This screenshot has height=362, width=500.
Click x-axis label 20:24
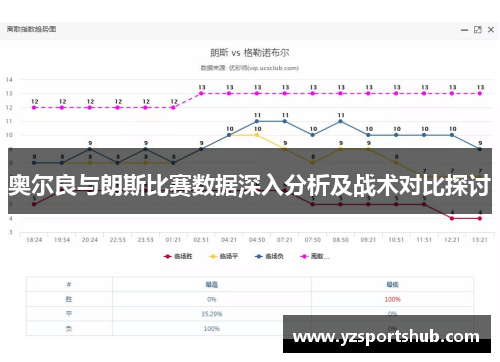coord(90,240)
